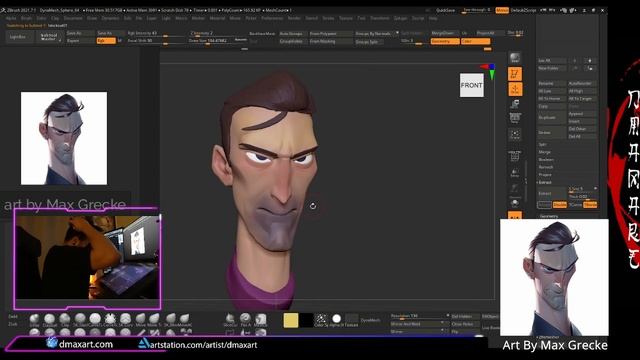The width and height of the screenshot is (640, 360).
Task: Open the Alpha white circle thumbnail
Action: click(336, 319)
